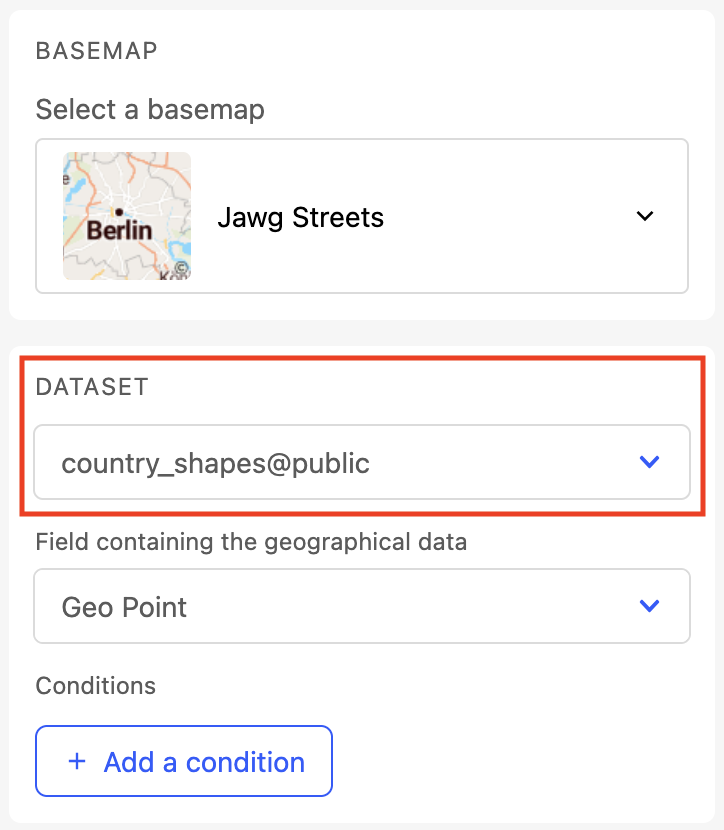Click the Berlin label in the basemap preview
The height and width of the screenshot is (830, 724).
tap(120, 231)
